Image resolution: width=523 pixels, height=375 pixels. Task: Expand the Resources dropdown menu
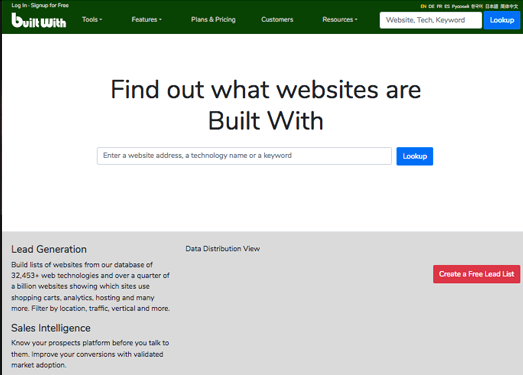pos(340,19)
